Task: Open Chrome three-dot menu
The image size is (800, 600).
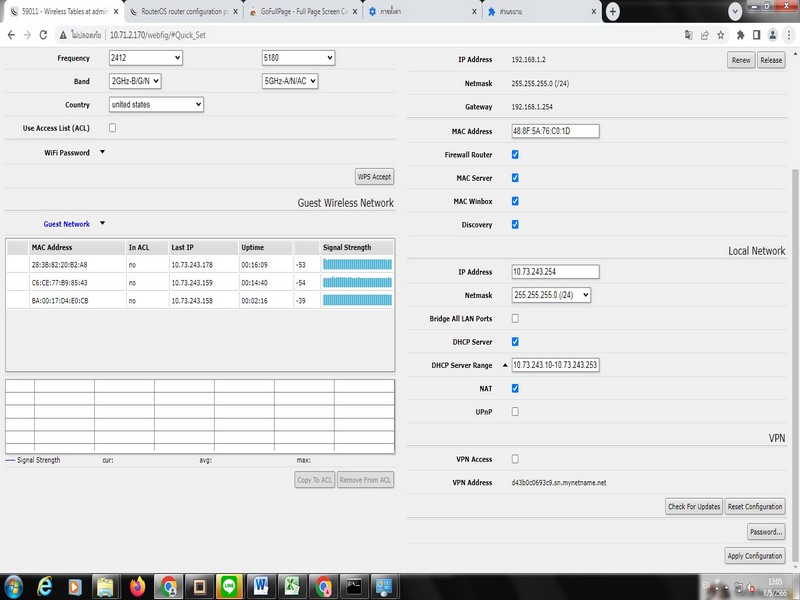Action: tap(789, 35)
